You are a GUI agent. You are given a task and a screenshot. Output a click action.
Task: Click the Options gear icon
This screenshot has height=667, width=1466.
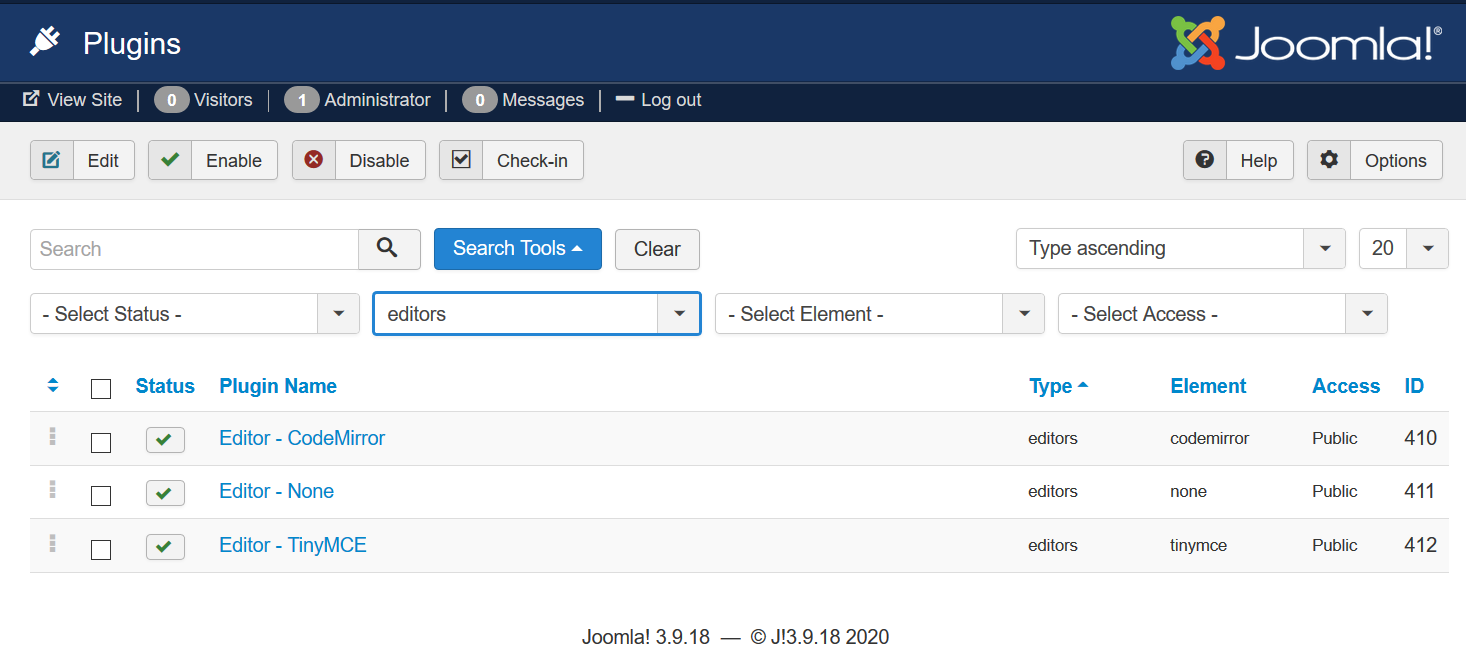[x=1329, y=160]
